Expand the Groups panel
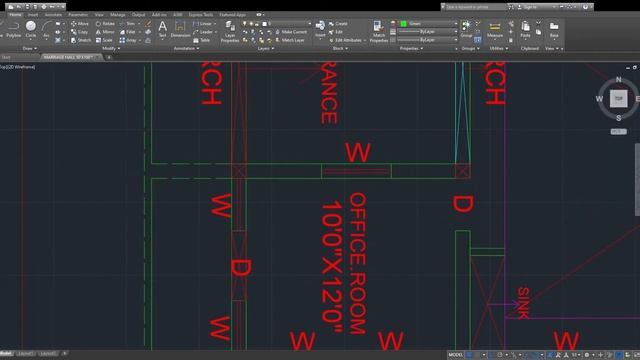This screenshot has height=360, width=640. tap(470, 49)
